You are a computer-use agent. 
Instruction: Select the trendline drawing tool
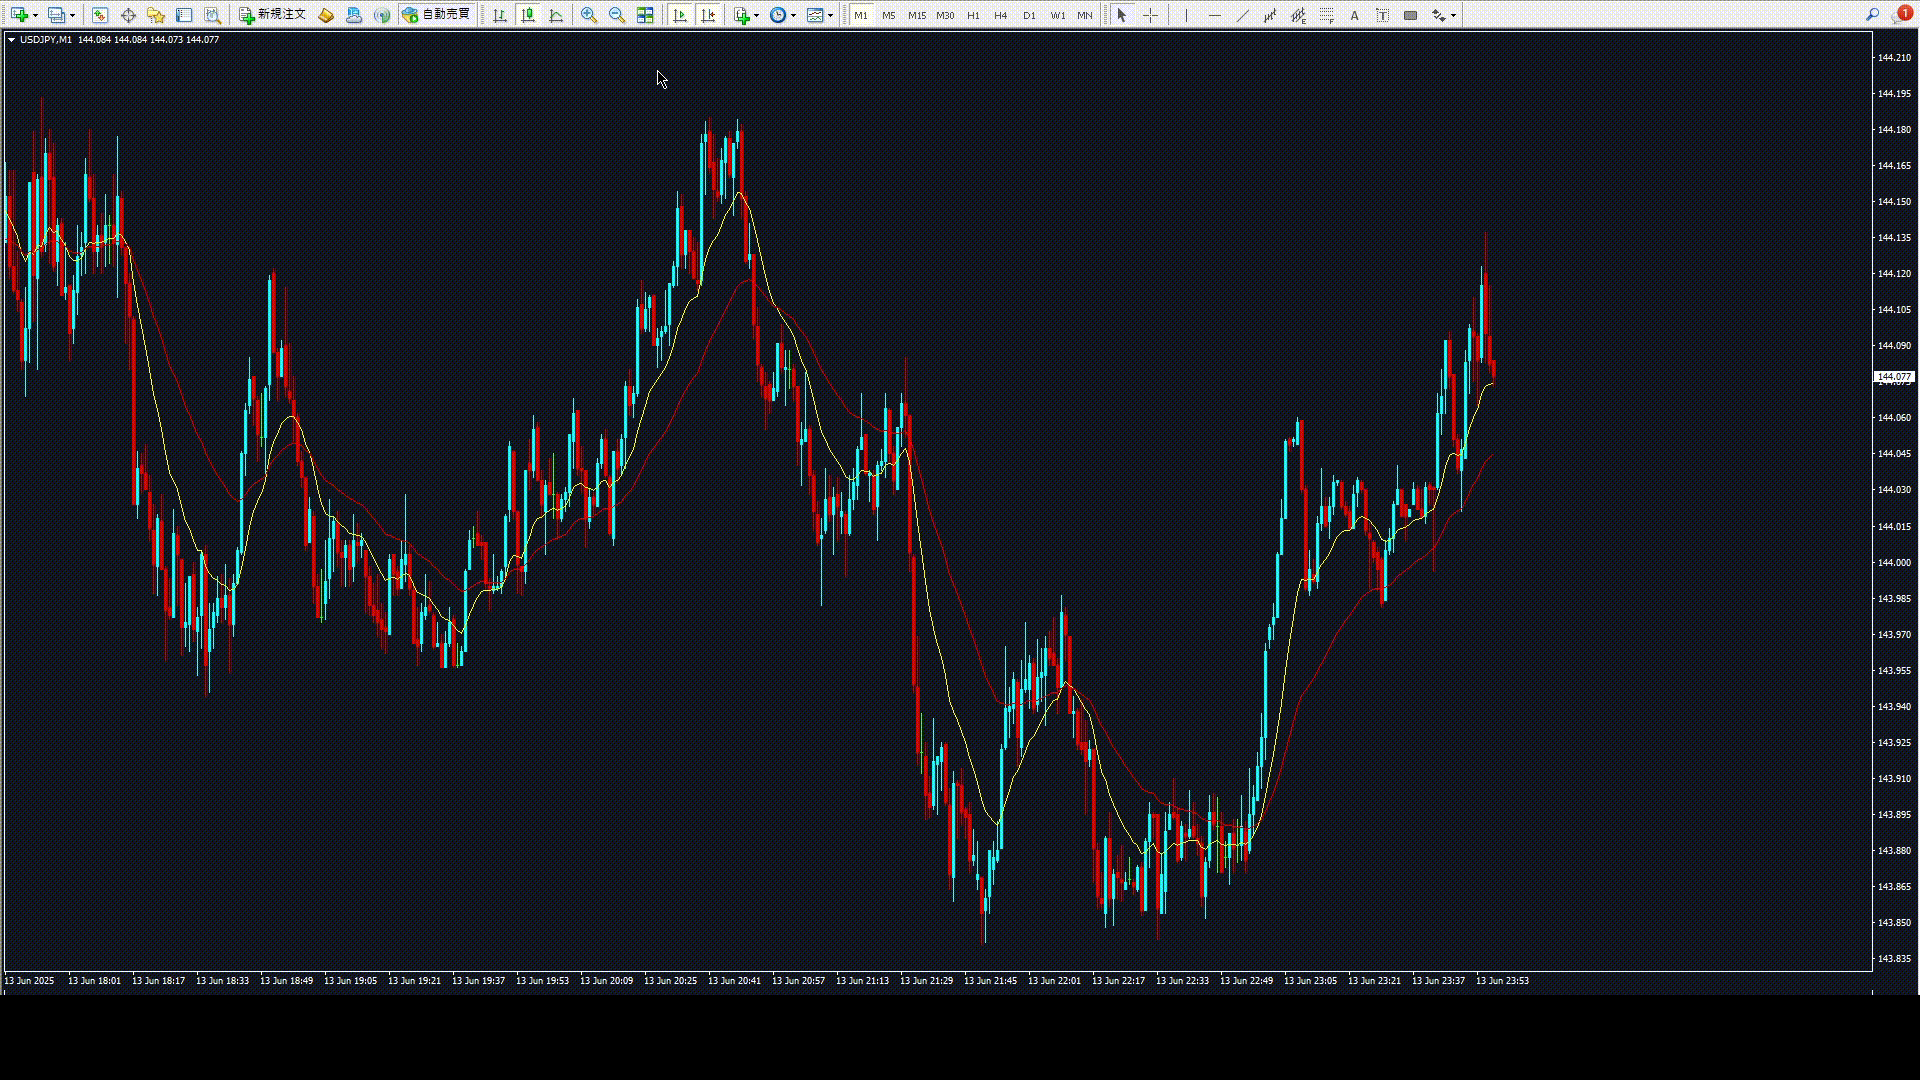[1242, 15]
